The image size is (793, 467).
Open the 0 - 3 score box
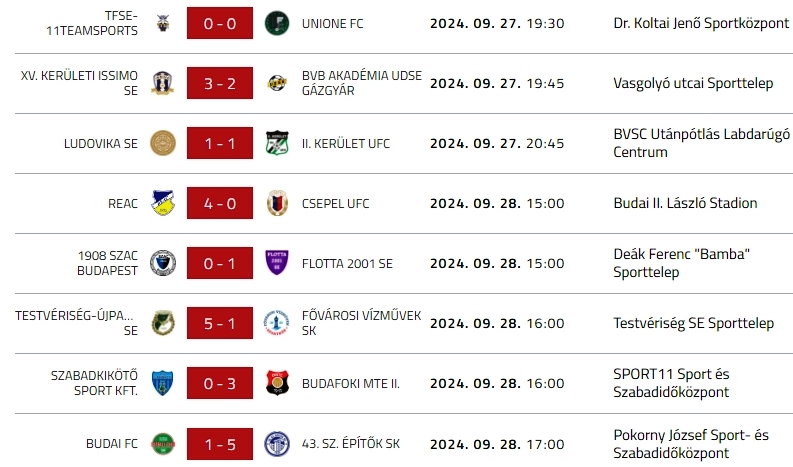(220, 383)
